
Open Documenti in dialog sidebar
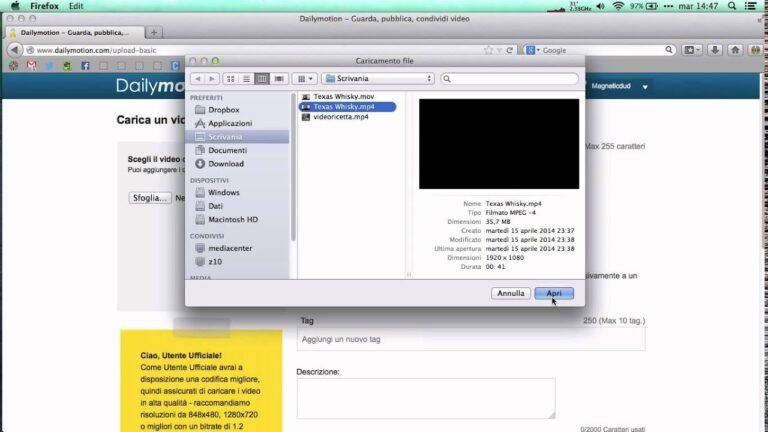[227, 150]
